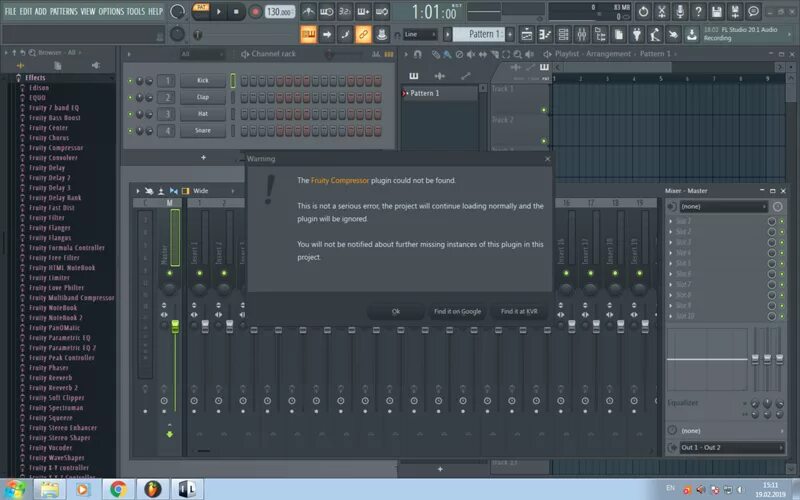The image size is (800, 500).
Task: Click the Playlist magnet snap icon
Action: (417, 54)
